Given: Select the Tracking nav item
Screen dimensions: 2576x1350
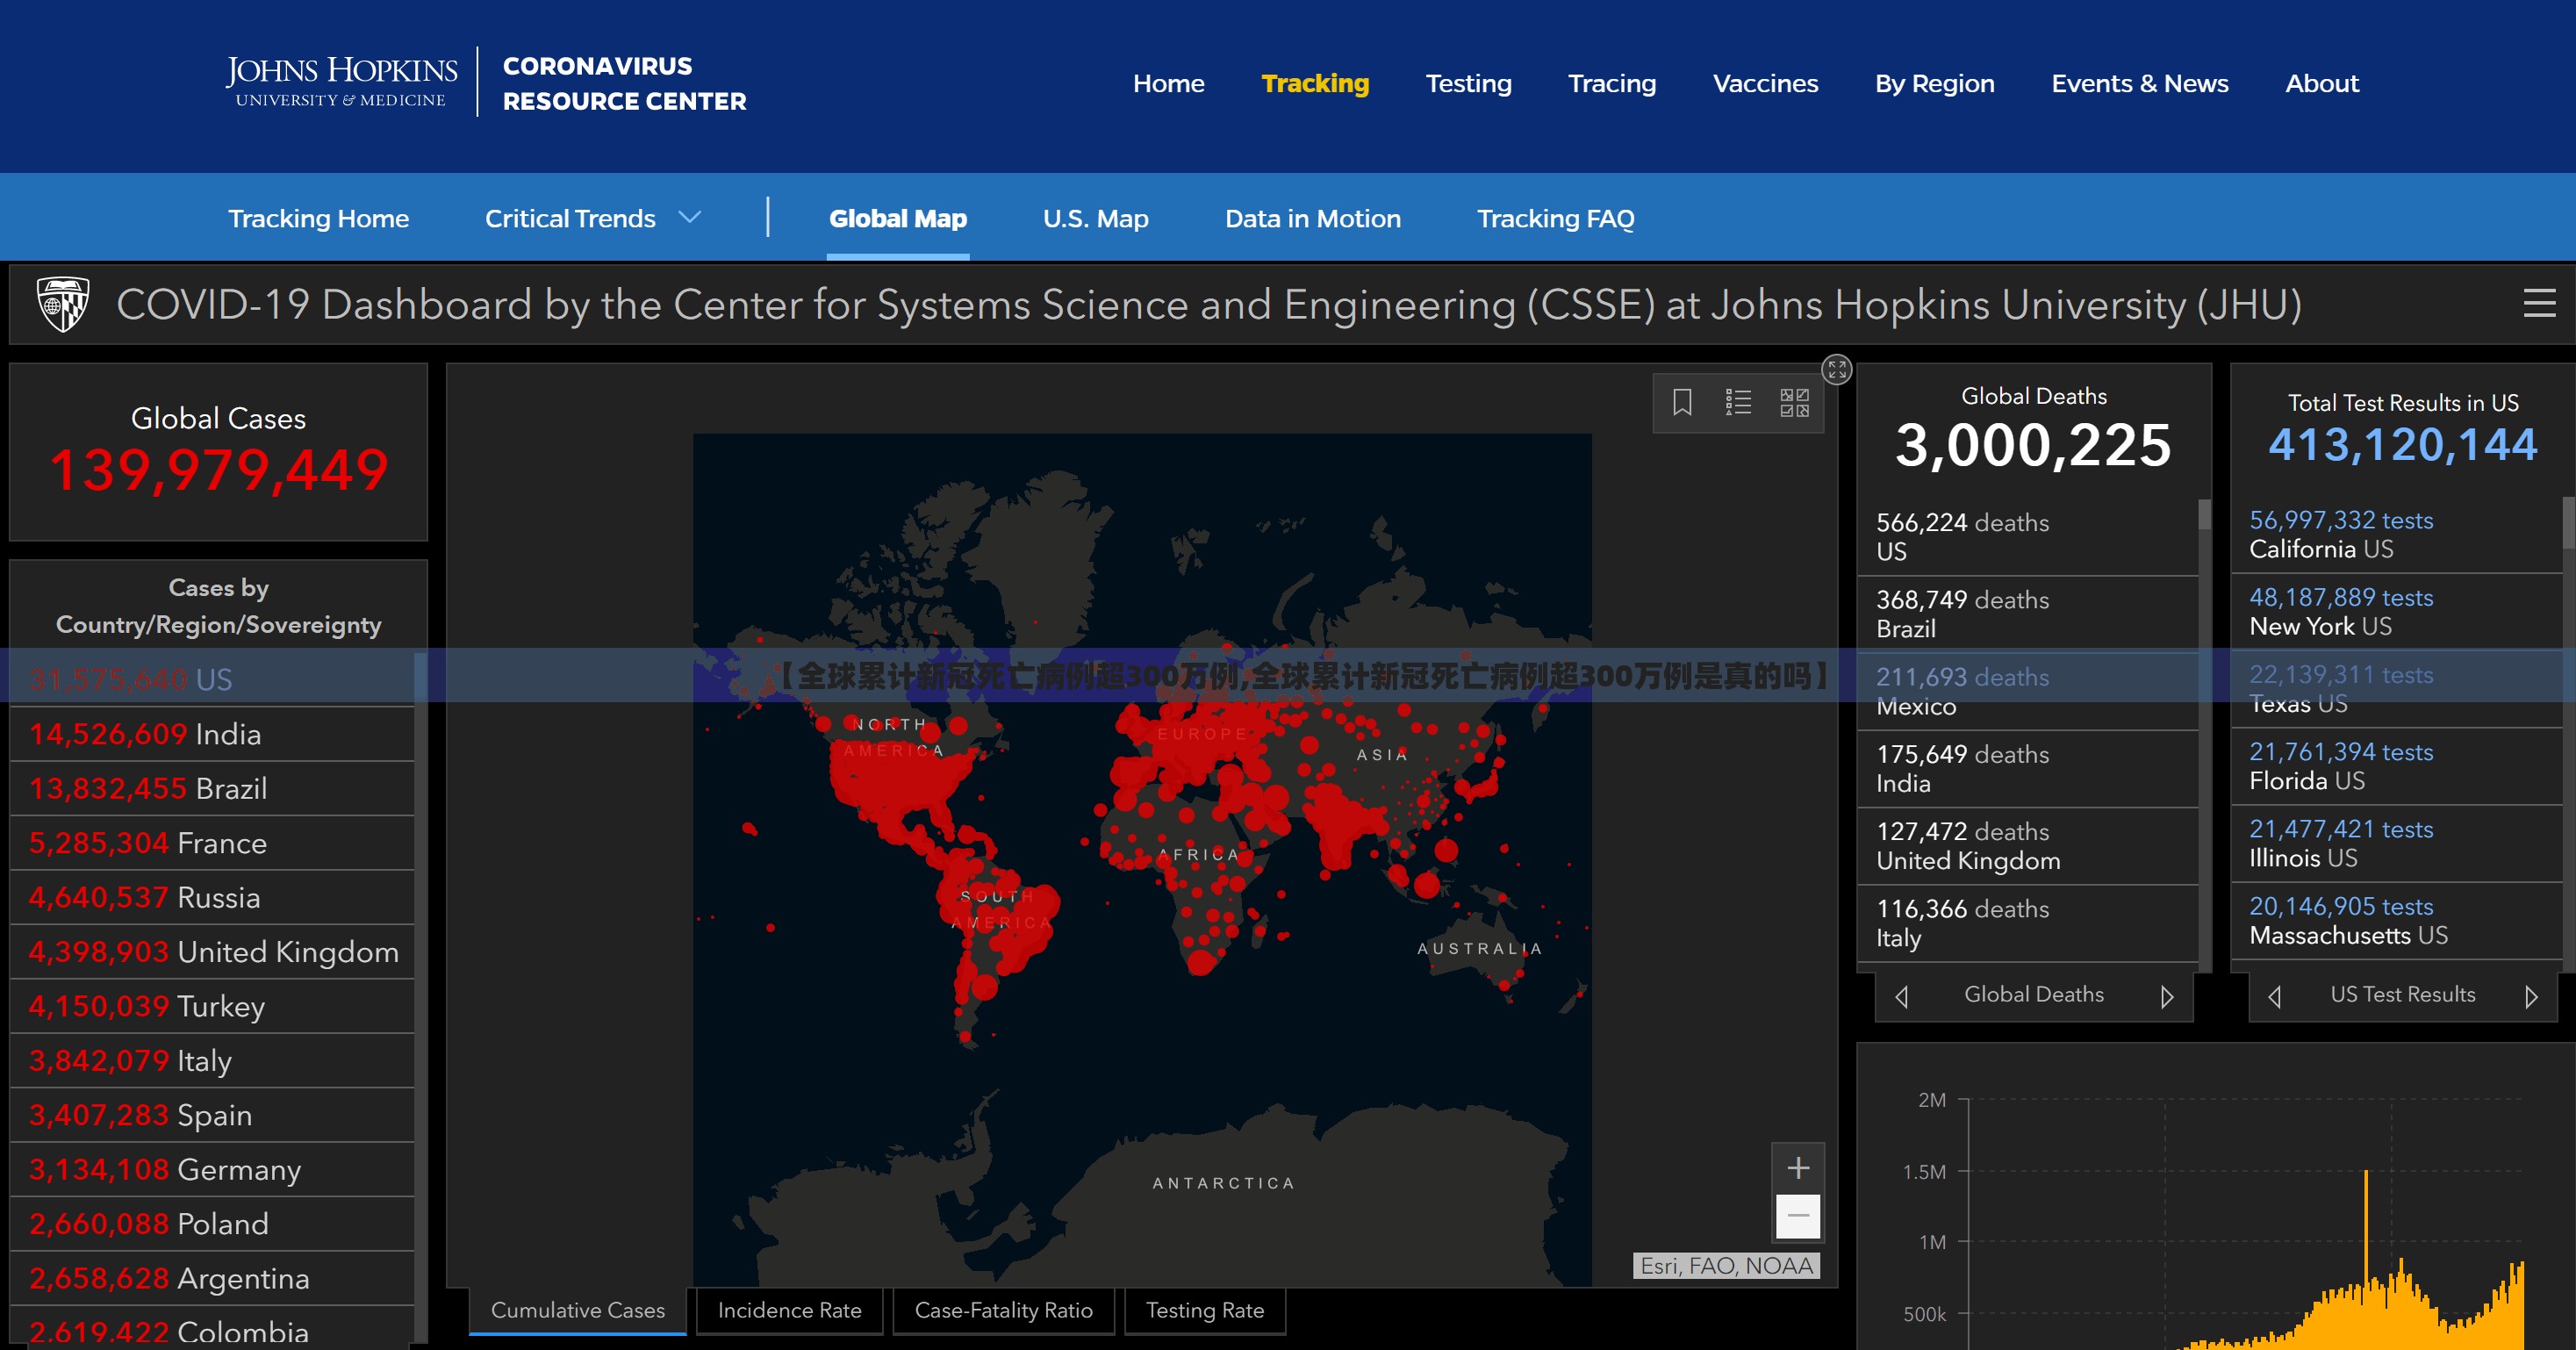Looking at the screenshot, I should click(1315, 83).
